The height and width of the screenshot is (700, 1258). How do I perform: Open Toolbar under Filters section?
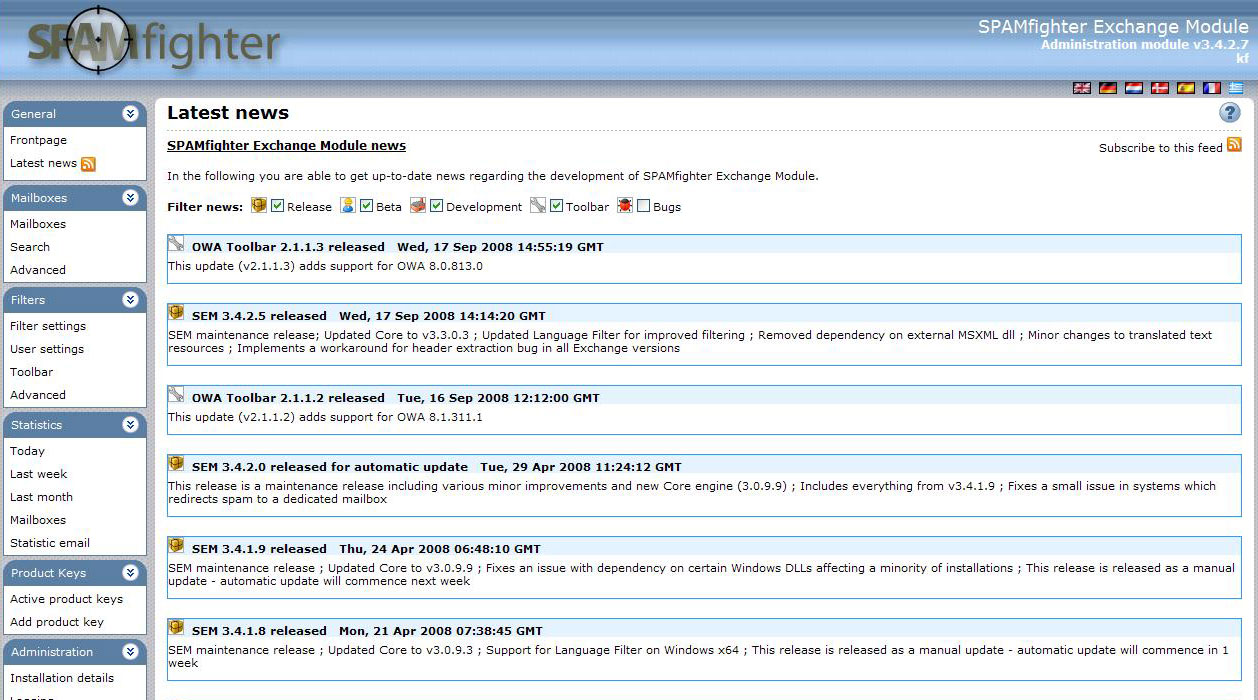click(32, 372)
